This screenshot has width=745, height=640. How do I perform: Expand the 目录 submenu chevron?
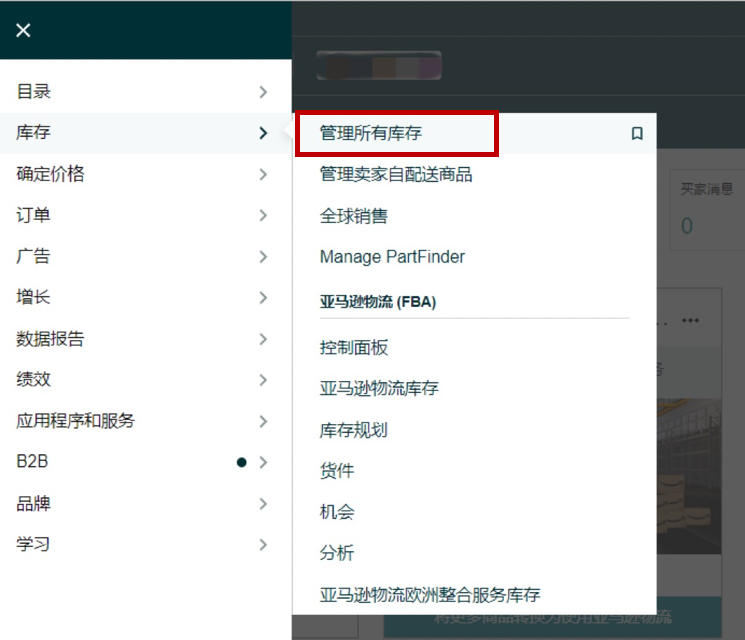(x=263, y=92)
